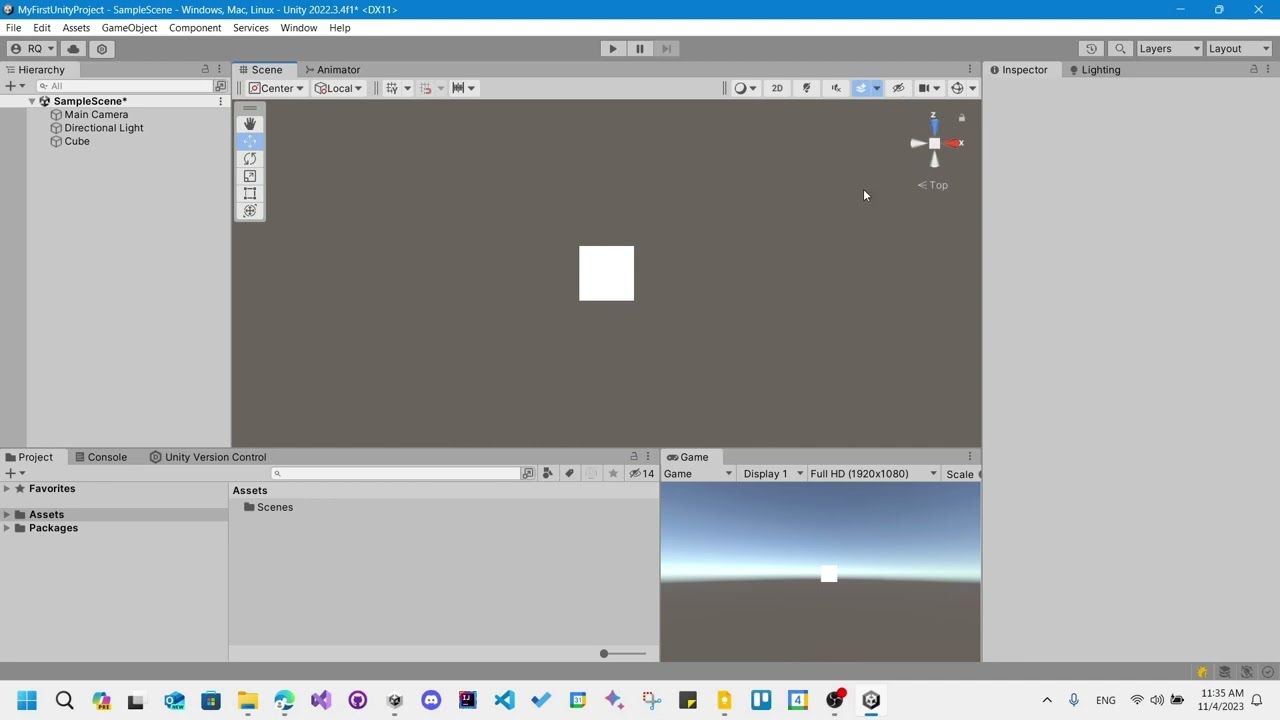Open Scene camera settings dropdown
The height and width of the screenshot is (720, 1280).
(929, 88)
